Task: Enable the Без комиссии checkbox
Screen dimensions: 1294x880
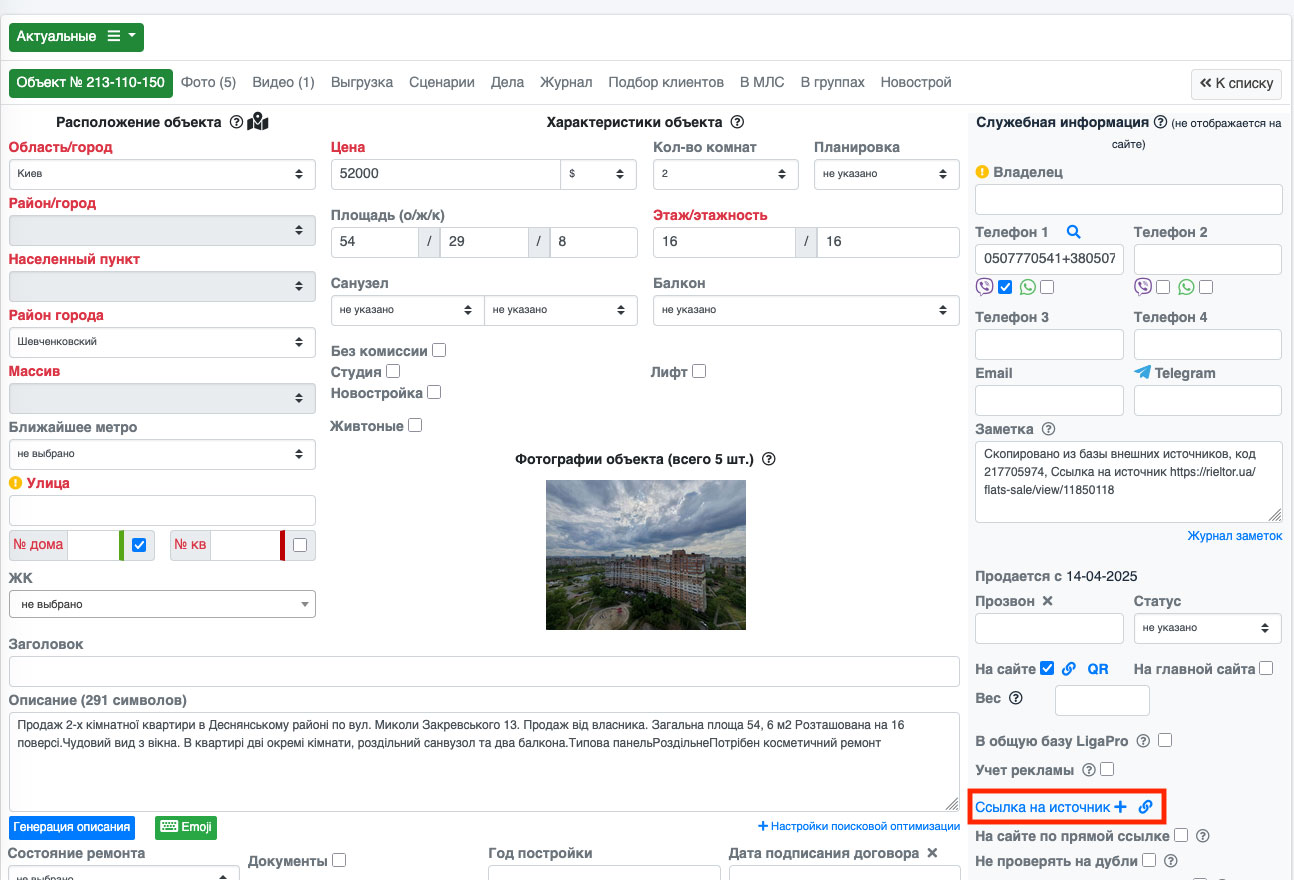Action: (439, 351)
